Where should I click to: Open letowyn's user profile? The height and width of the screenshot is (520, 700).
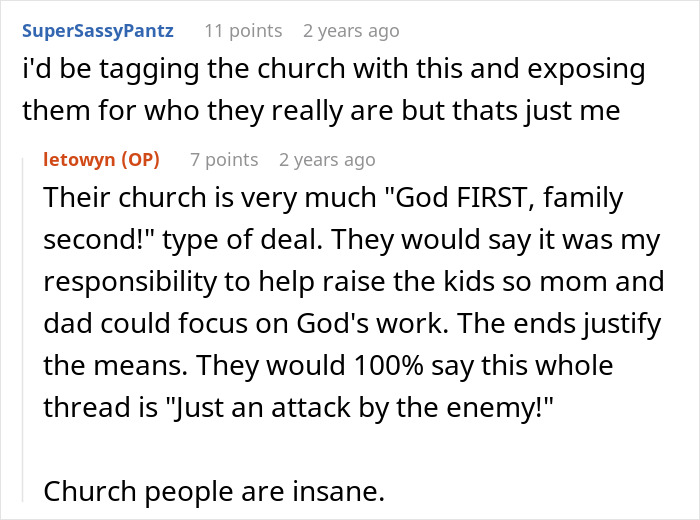(79, 160)
